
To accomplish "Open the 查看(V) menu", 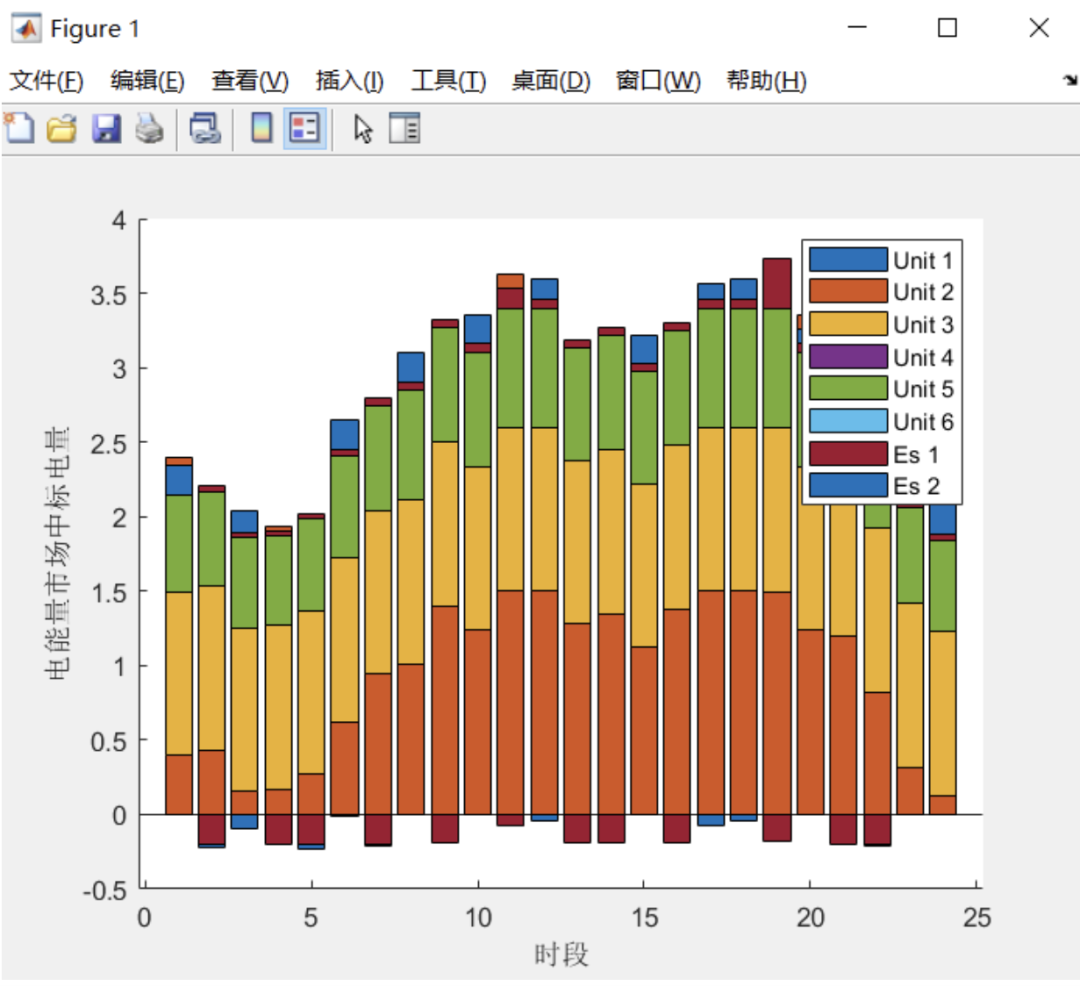I will point(250,81).
